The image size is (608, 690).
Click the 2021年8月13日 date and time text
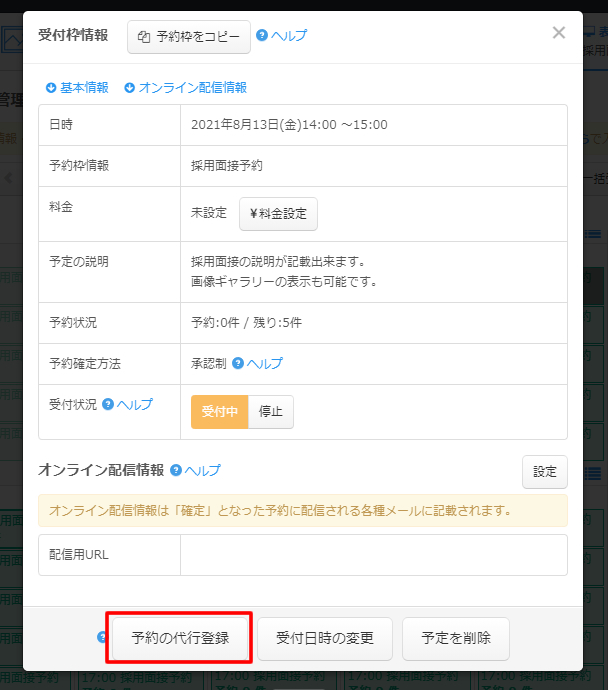point(289,125)
